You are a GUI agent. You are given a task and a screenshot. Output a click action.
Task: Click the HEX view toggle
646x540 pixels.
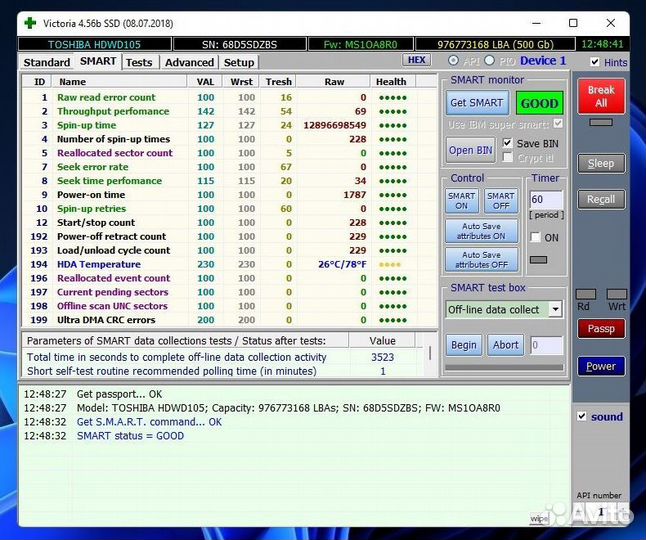point(416,61)
